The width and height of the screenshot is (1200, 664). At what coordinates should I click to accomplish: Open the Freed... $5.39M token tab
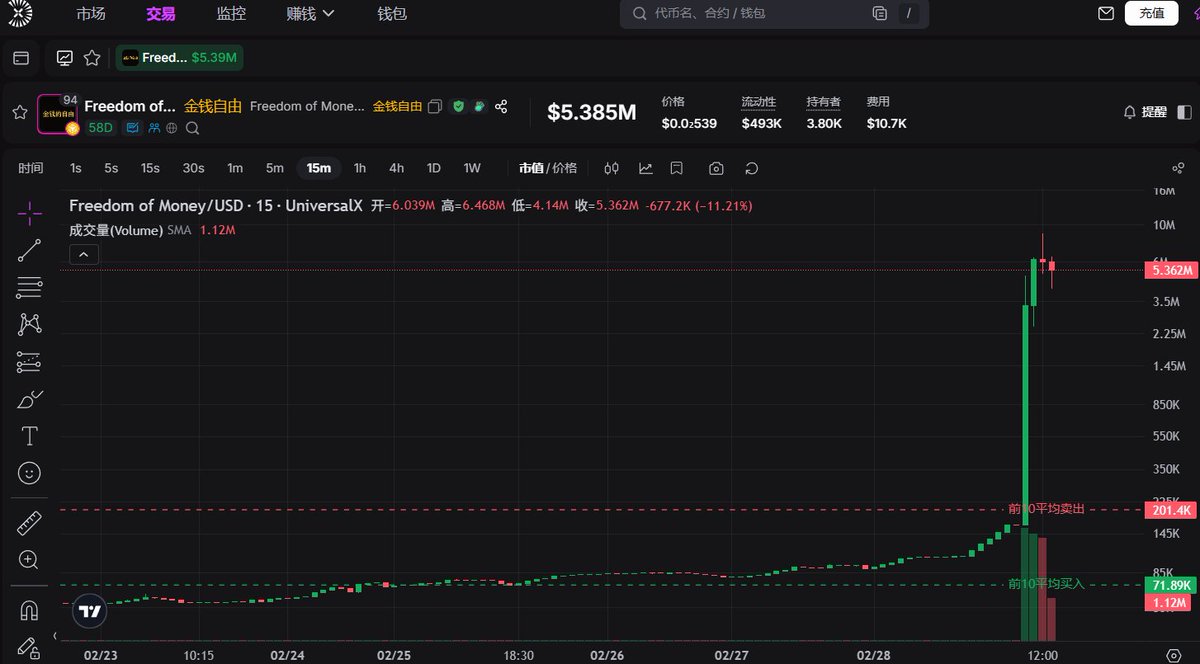(180, 58)
